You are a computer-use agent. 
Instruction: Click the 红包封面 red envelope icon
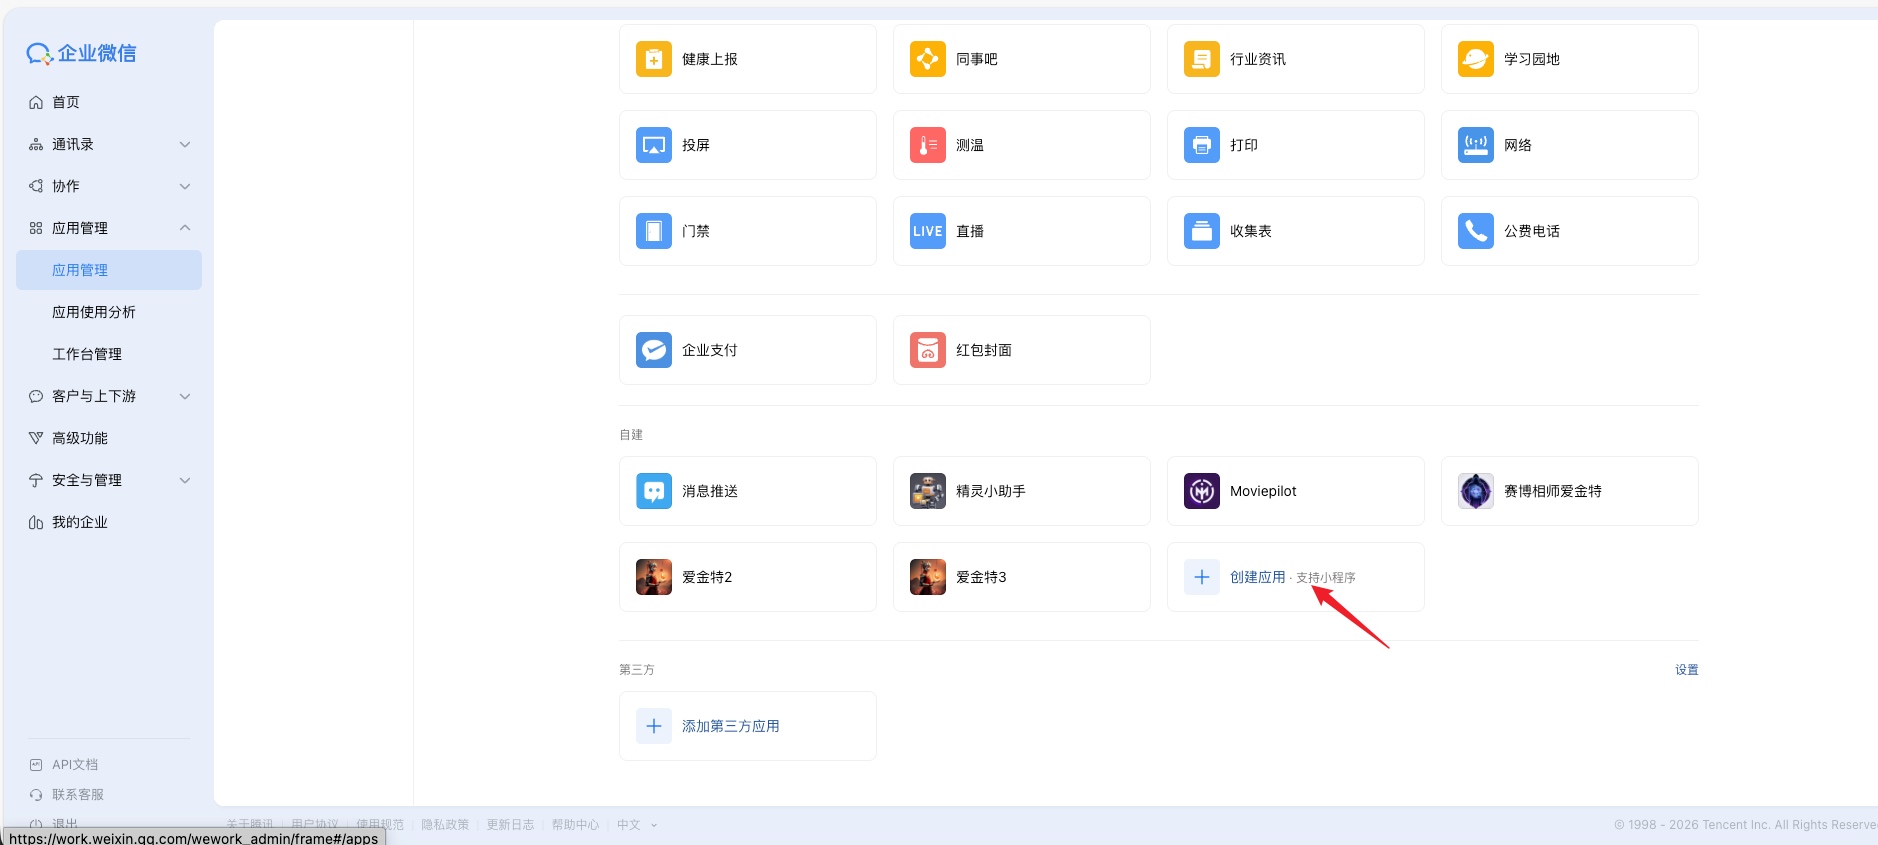click(928, 351)
